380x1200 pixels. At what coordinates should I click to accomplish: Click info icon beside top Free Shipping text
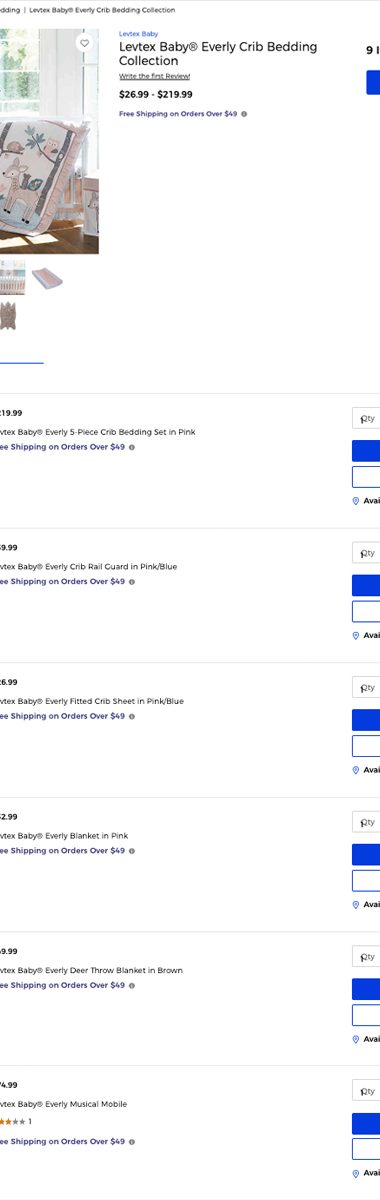tap(244, 114)
